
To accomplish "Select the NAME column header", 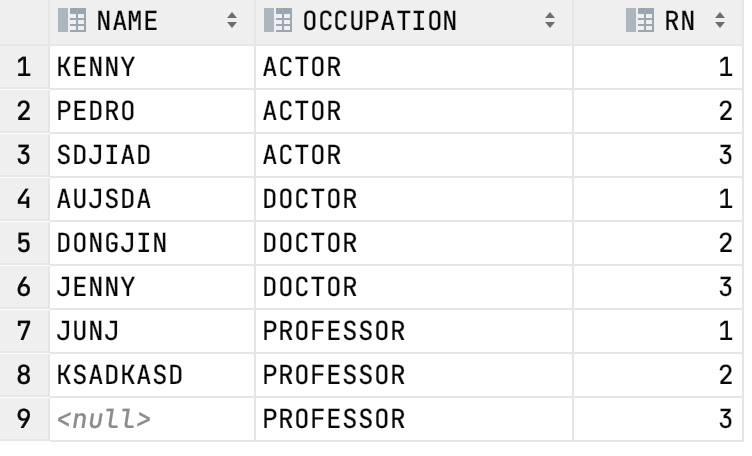I will (x=152, y=22).
